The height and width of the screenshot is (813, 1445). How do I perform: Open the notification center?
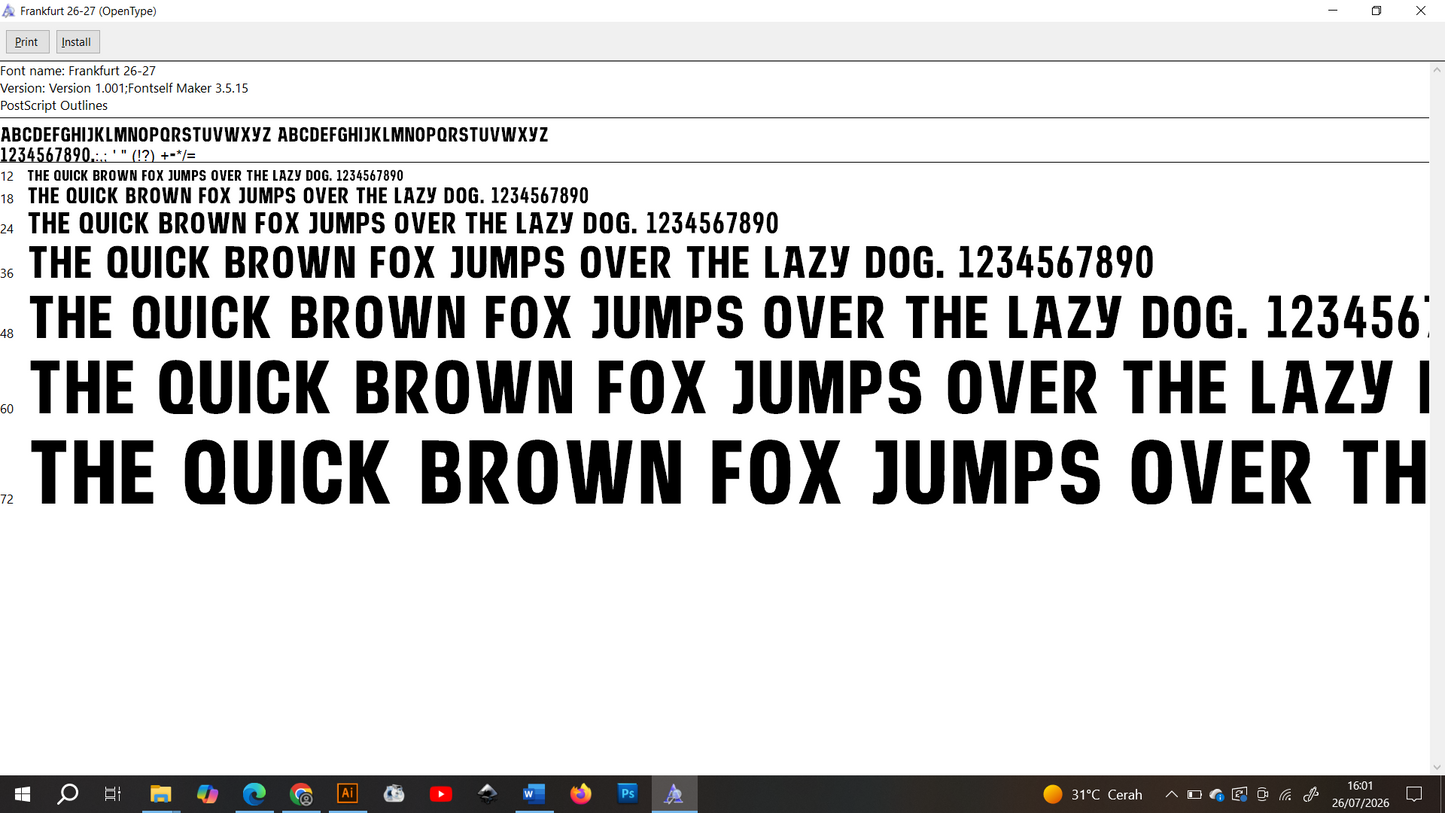1414,794
